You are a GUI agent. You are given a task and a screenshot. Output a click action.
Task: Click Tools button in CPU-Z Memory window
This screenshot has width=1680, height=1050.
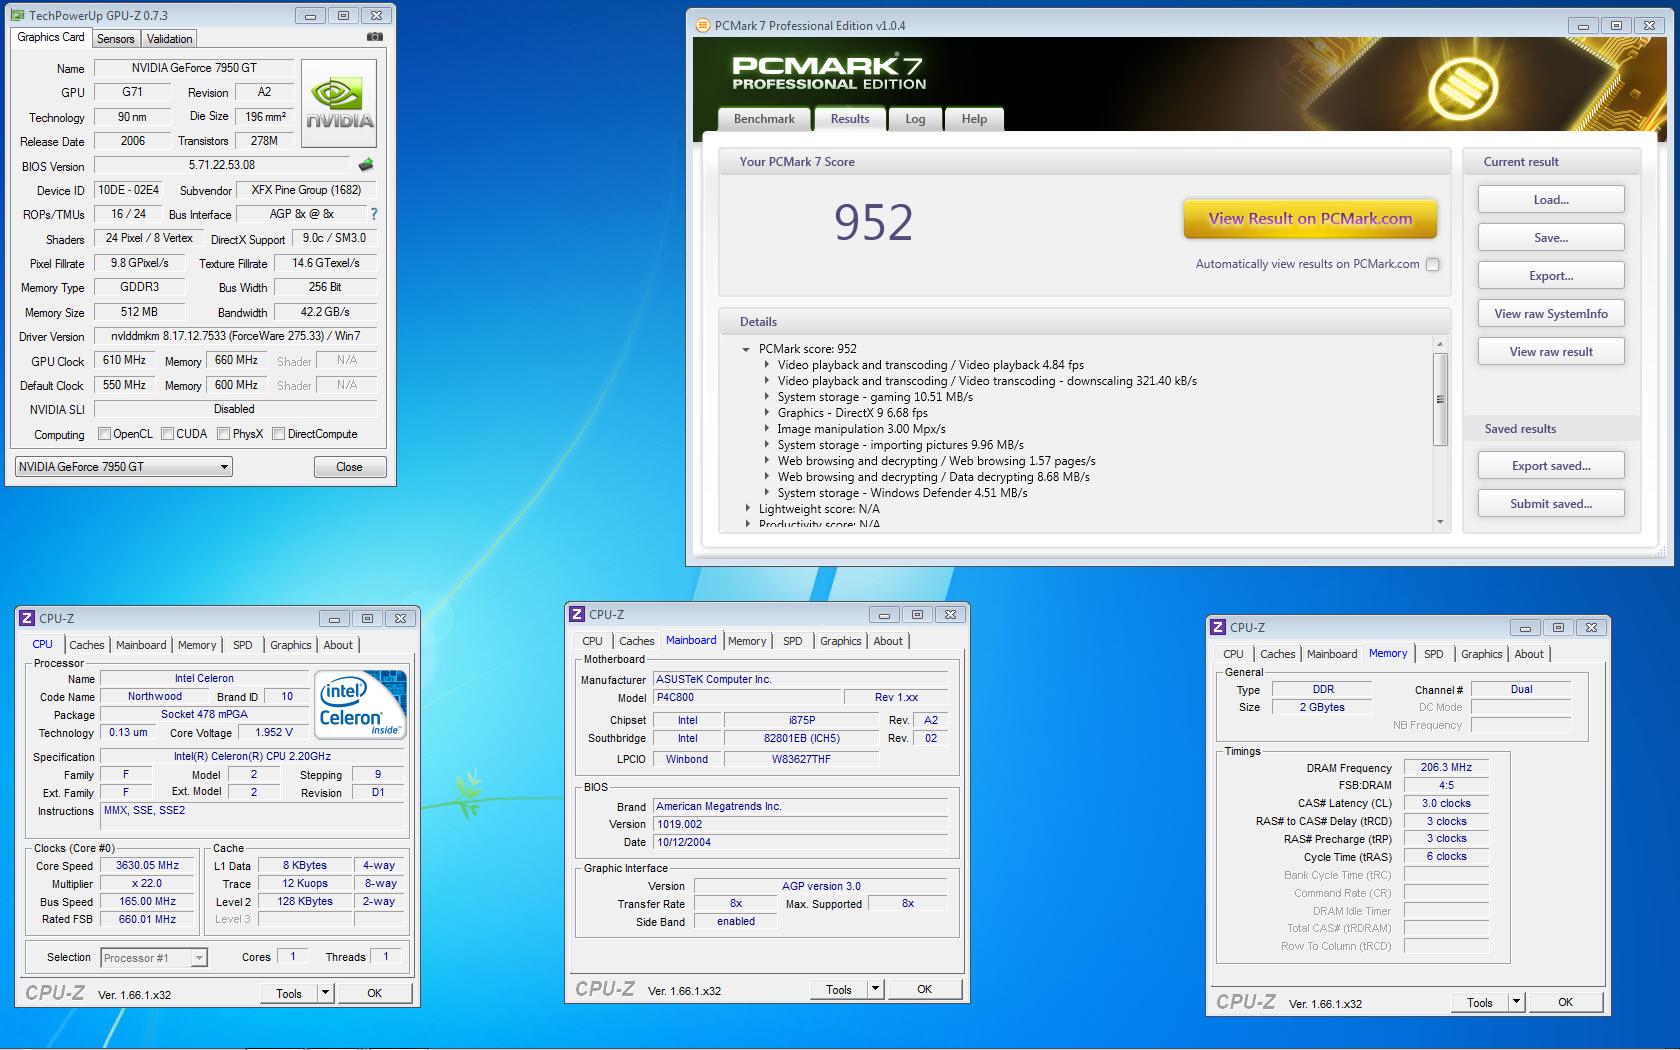tap(1480, 1002)
